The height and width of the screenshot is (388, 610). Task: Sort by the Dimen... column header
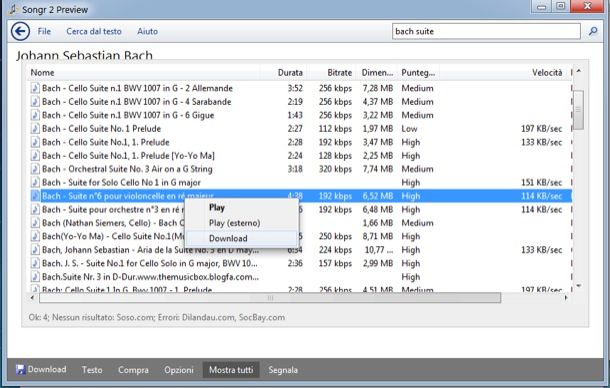(377, 72)
